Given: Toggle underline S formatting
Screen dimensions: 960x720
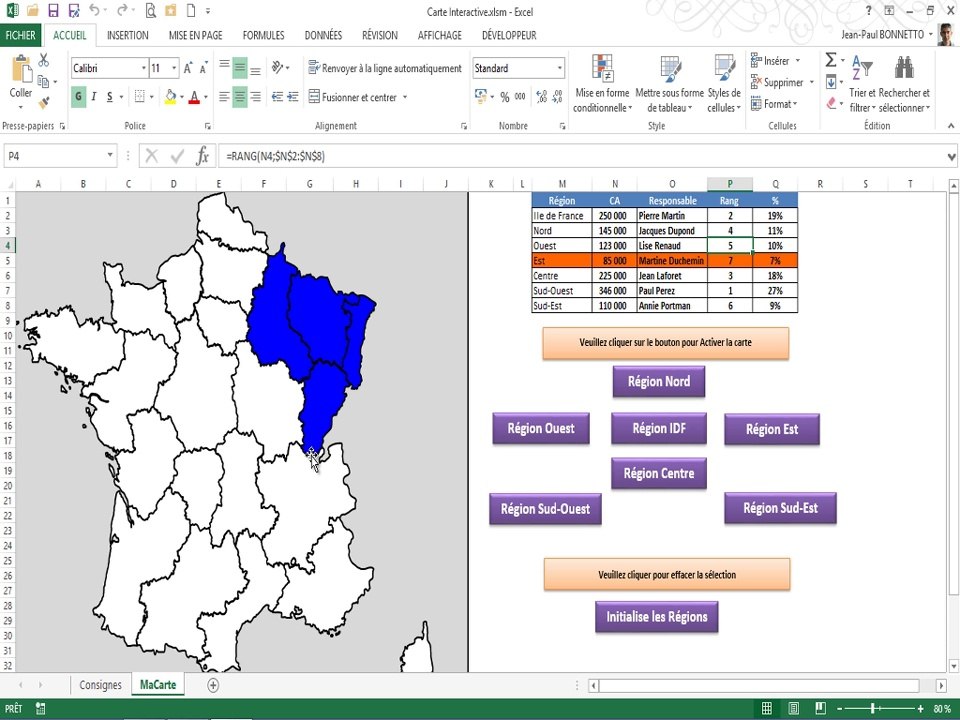Looking at the screenshot, I should [x=110, y=97].
